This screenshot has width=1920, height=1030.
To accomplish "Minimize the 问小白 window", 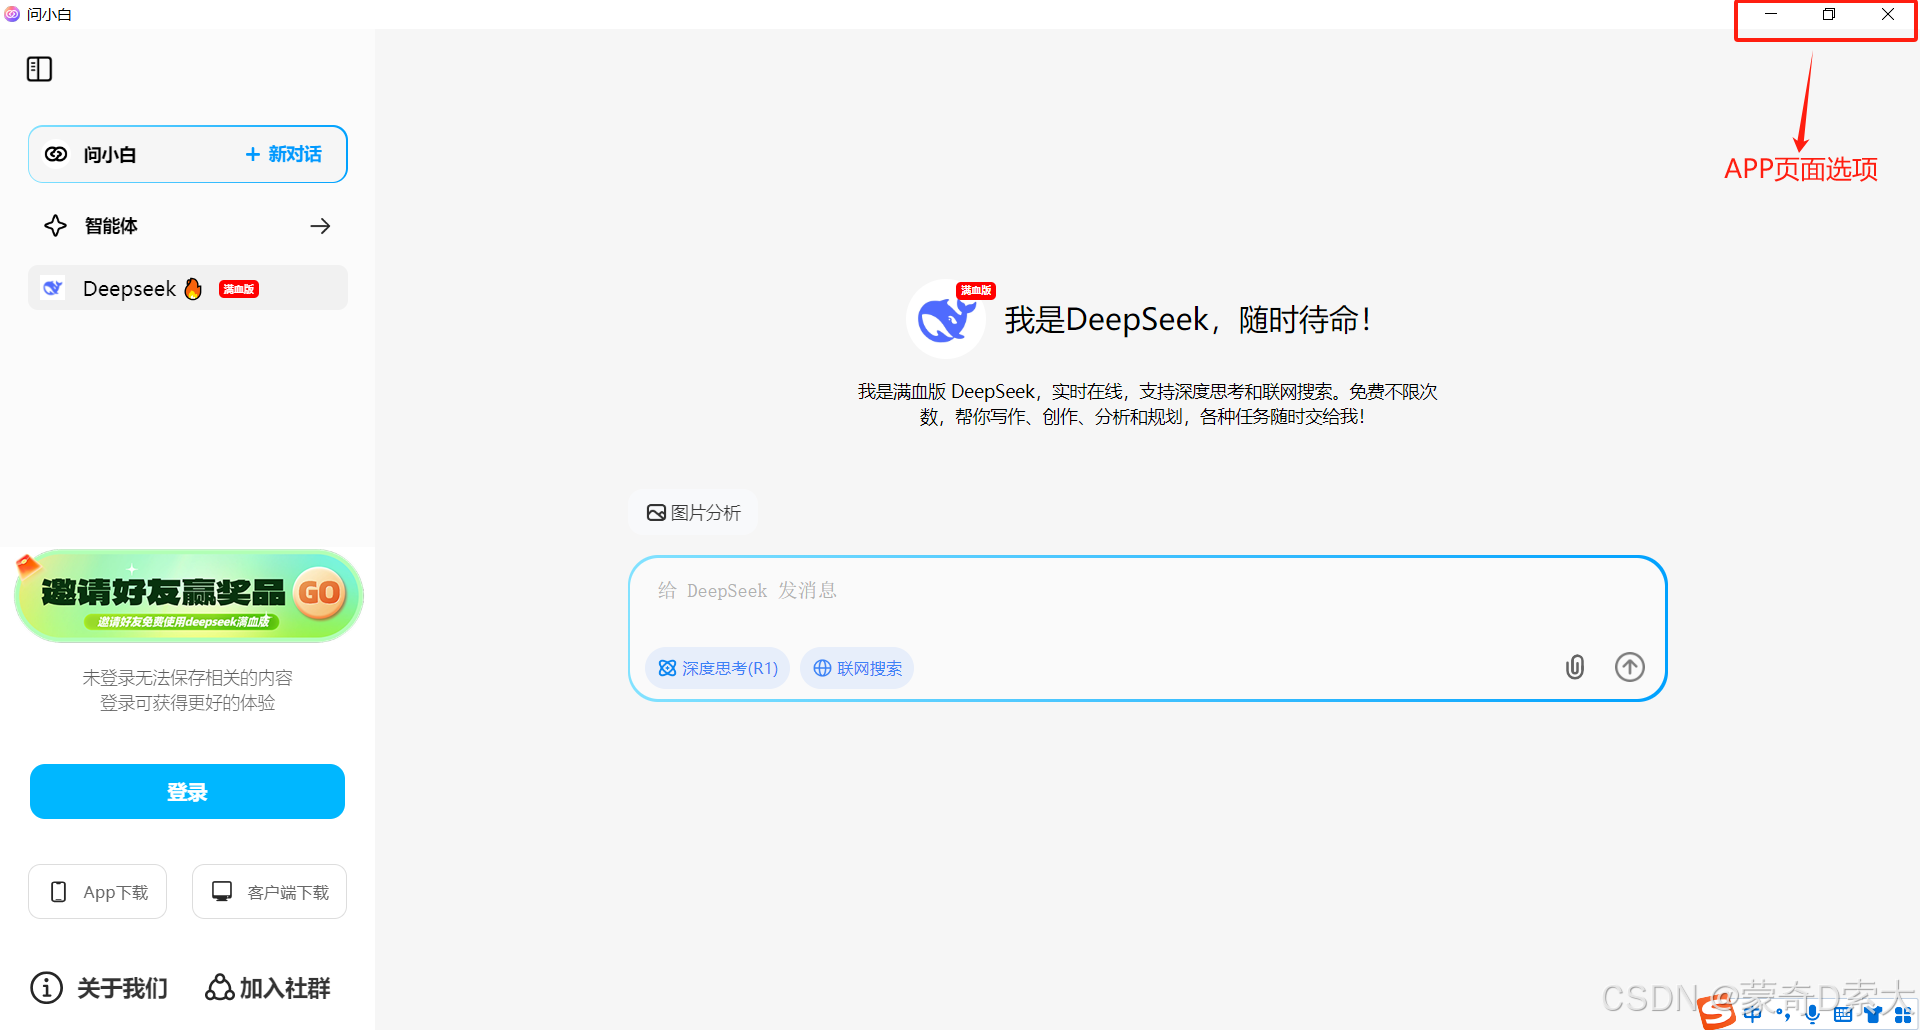I will pyautogui.click(x=1771, y=14).
